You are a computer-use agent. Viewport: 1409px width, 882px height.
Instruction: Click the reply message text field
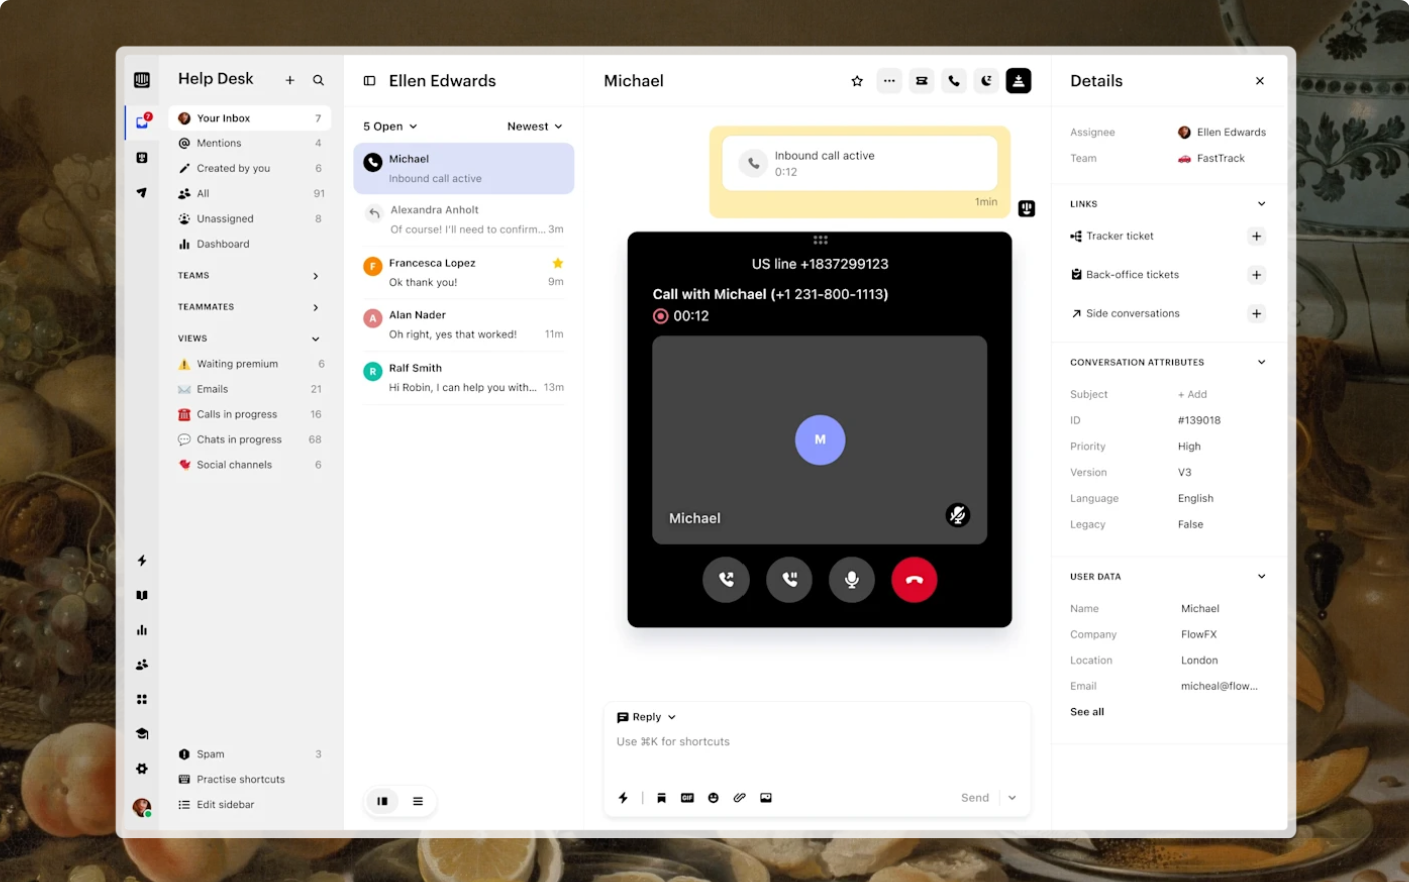[815, 742]
